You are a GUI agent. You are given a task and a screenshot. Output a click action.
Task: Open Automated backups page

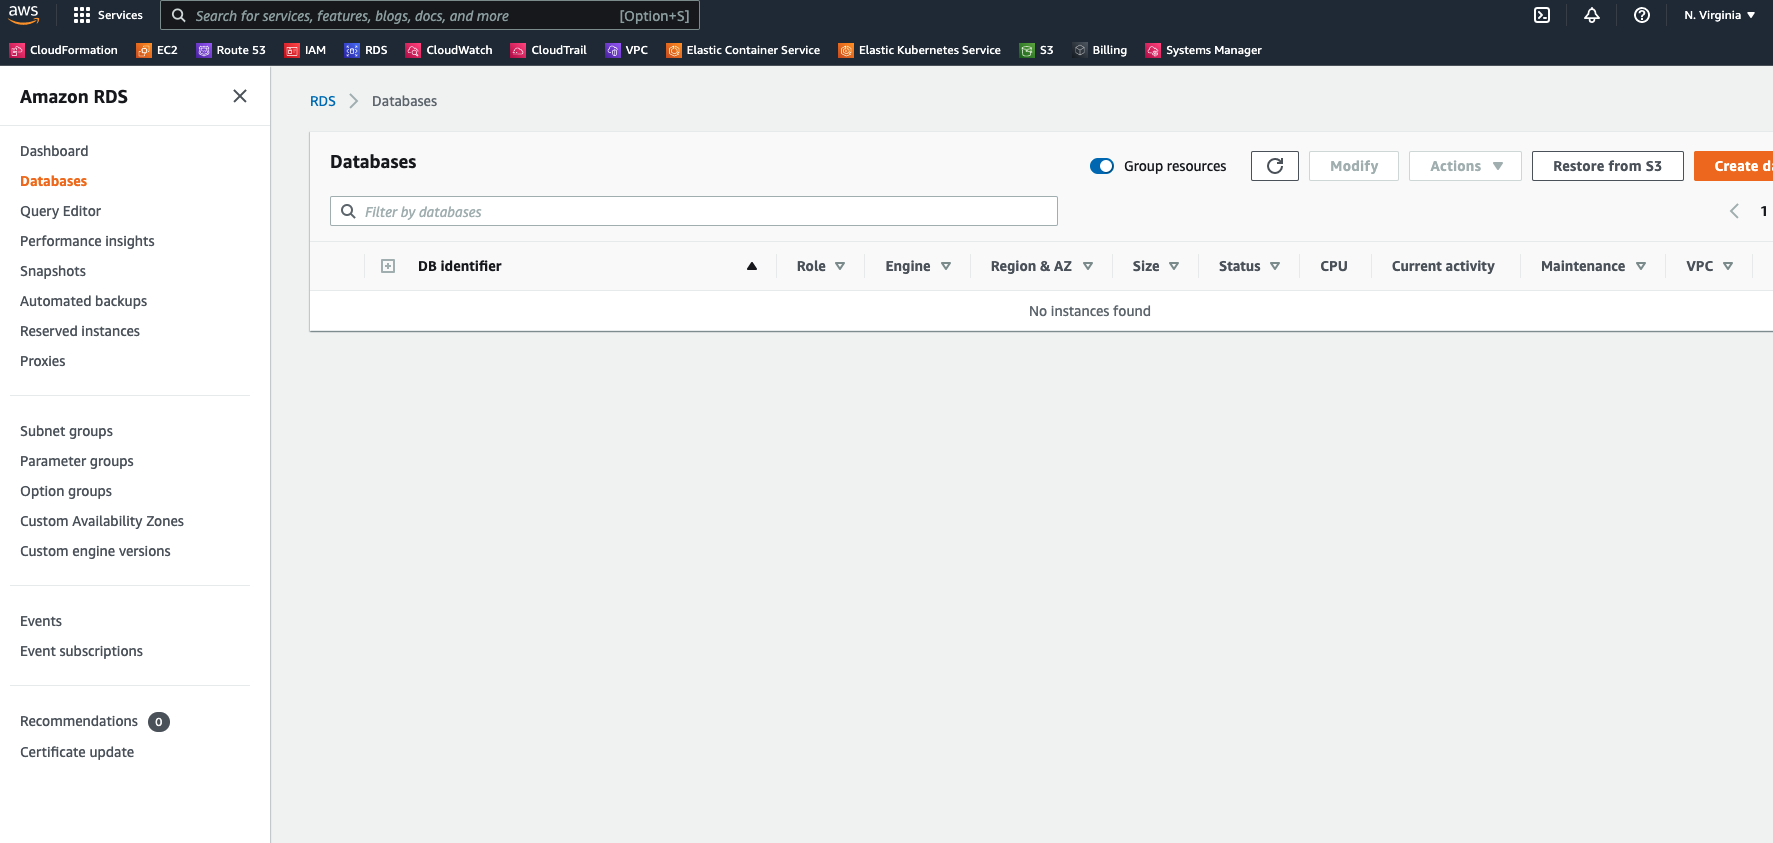[83, 301]
